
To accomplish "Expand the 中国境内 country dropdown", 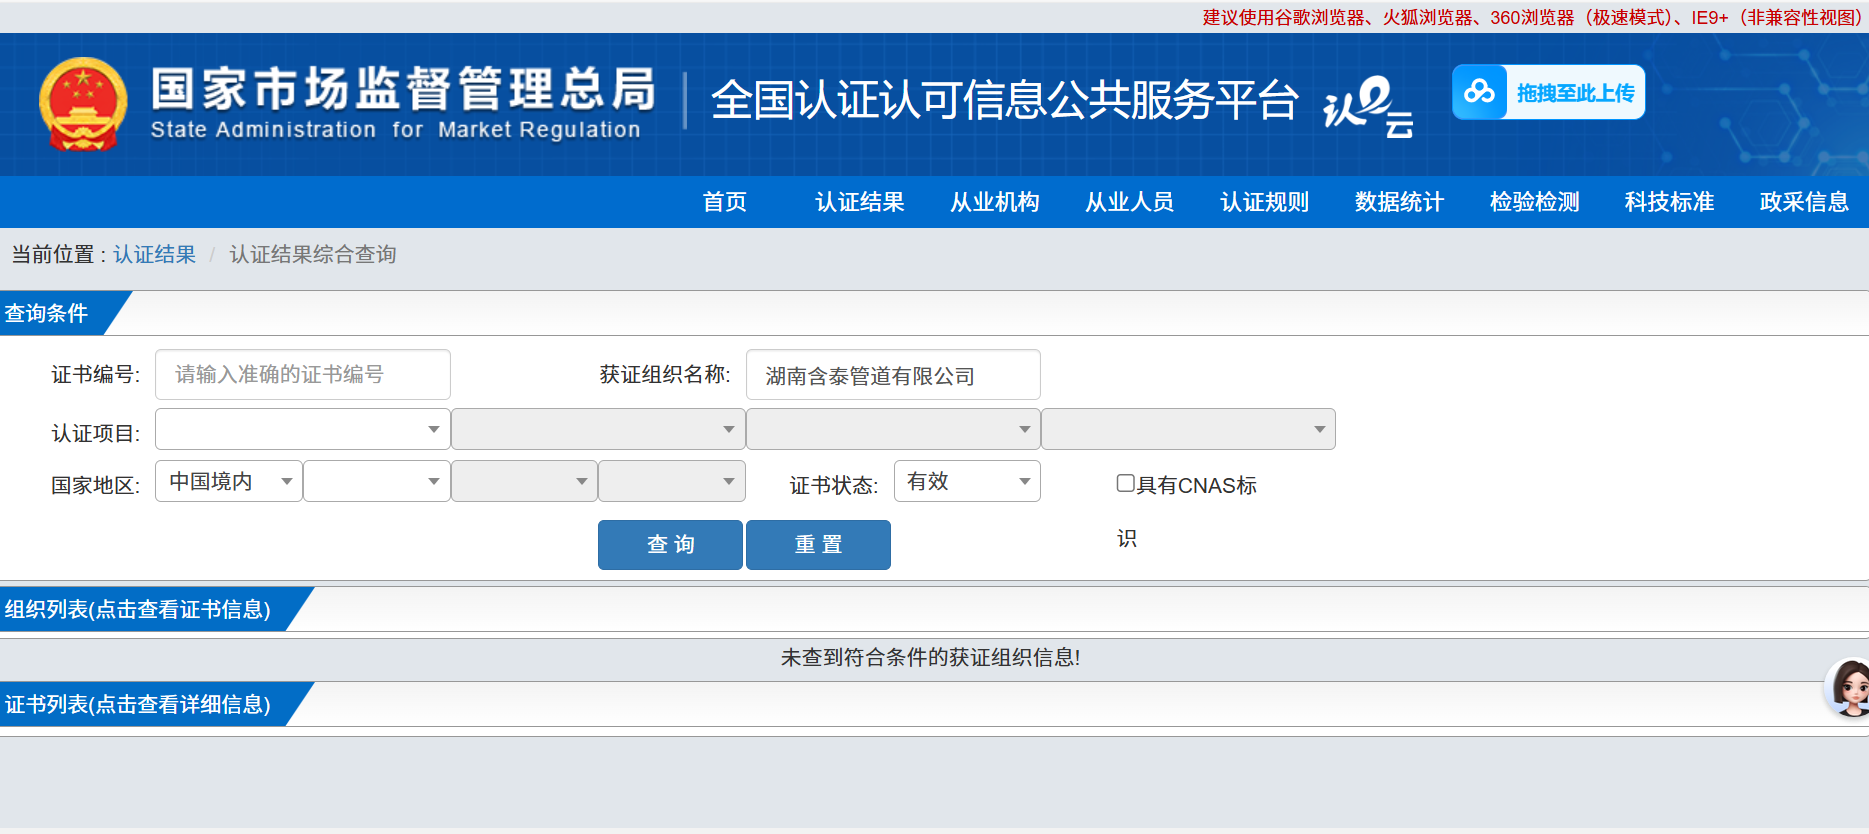I will (229, 481).
